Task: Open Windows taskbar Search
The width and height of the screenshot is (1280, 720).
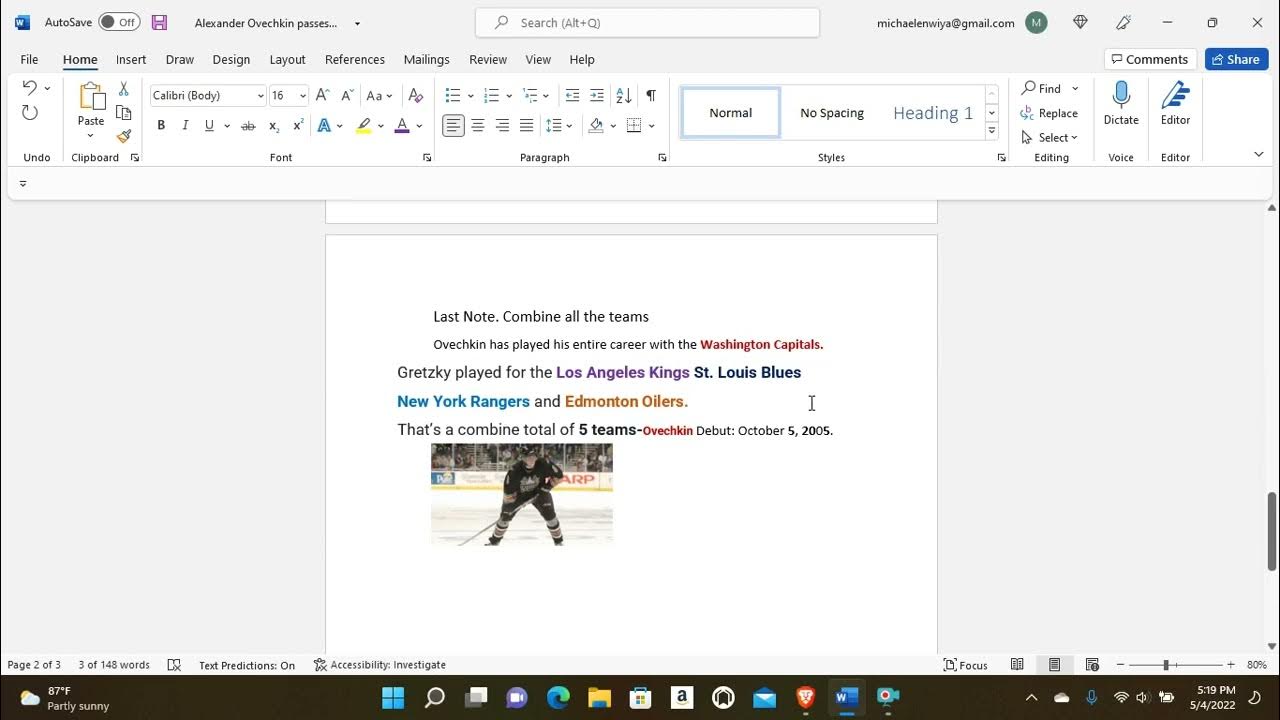Action: point(434,697)
